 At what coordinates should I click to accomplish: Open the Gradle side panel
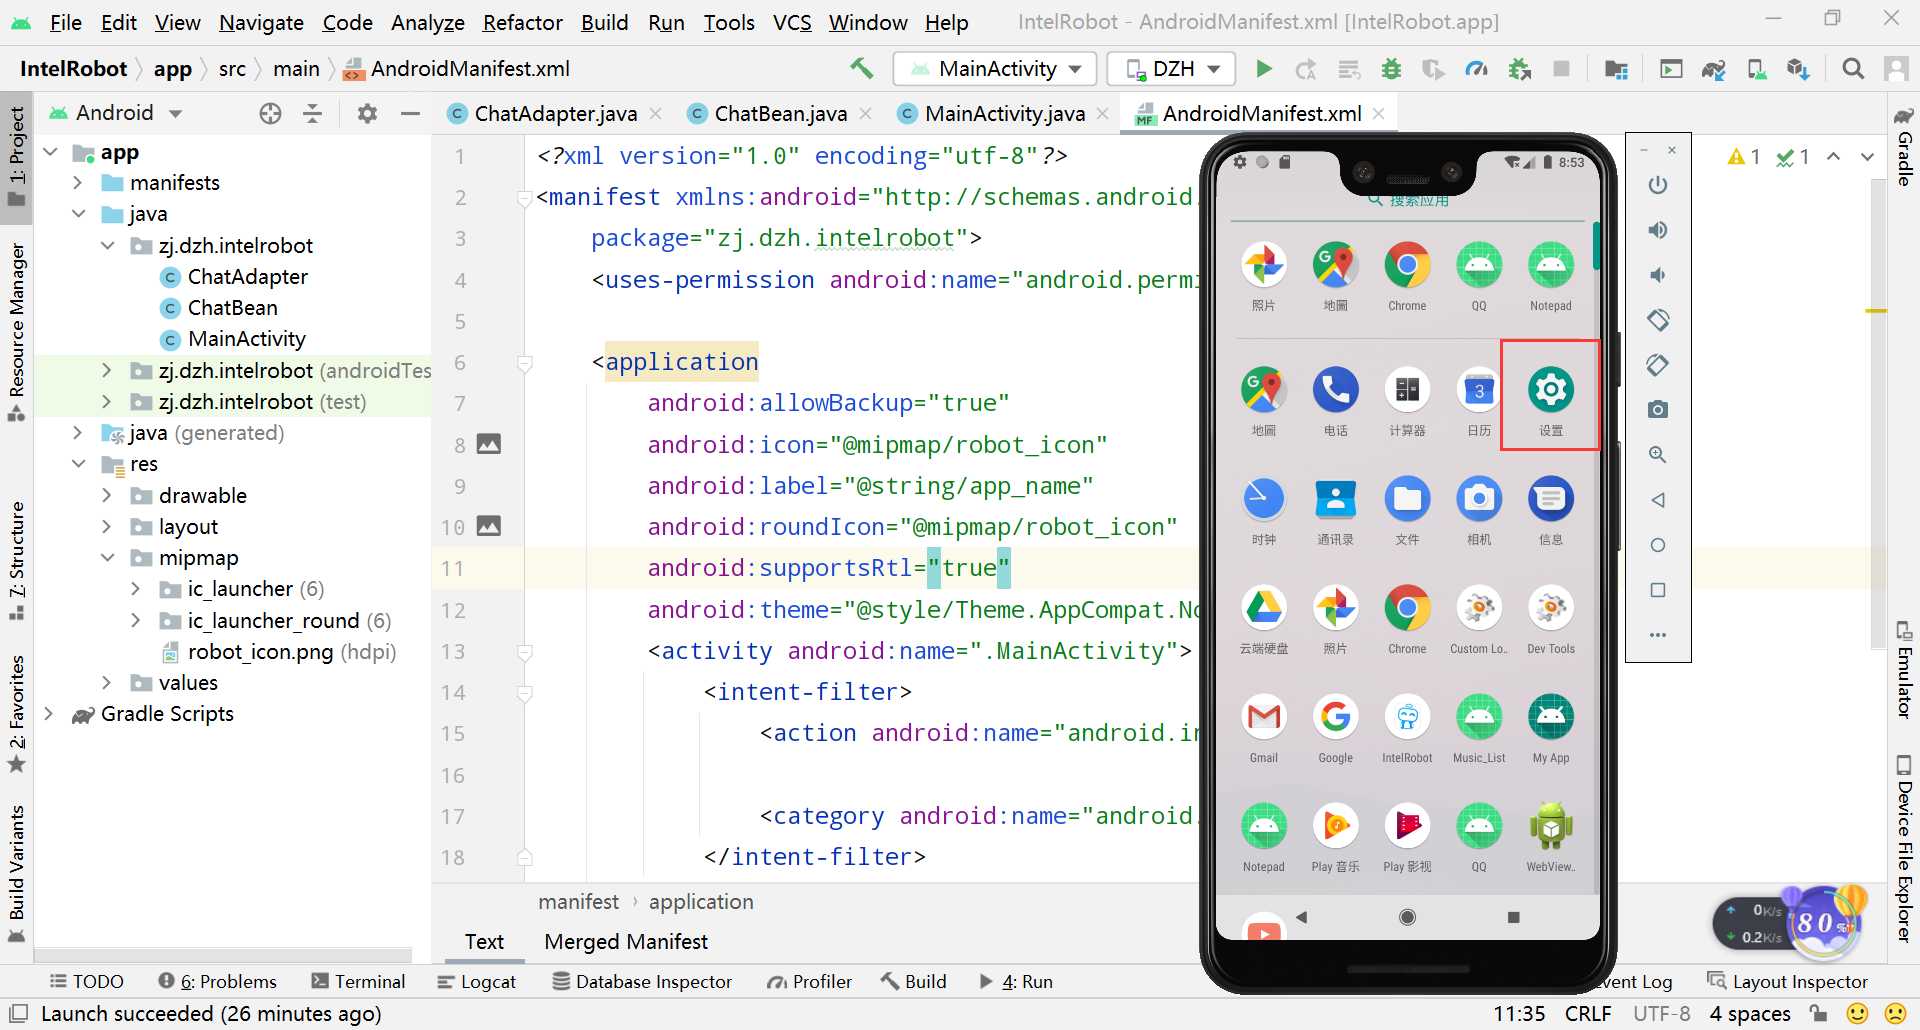click(x=1904, y=146)
